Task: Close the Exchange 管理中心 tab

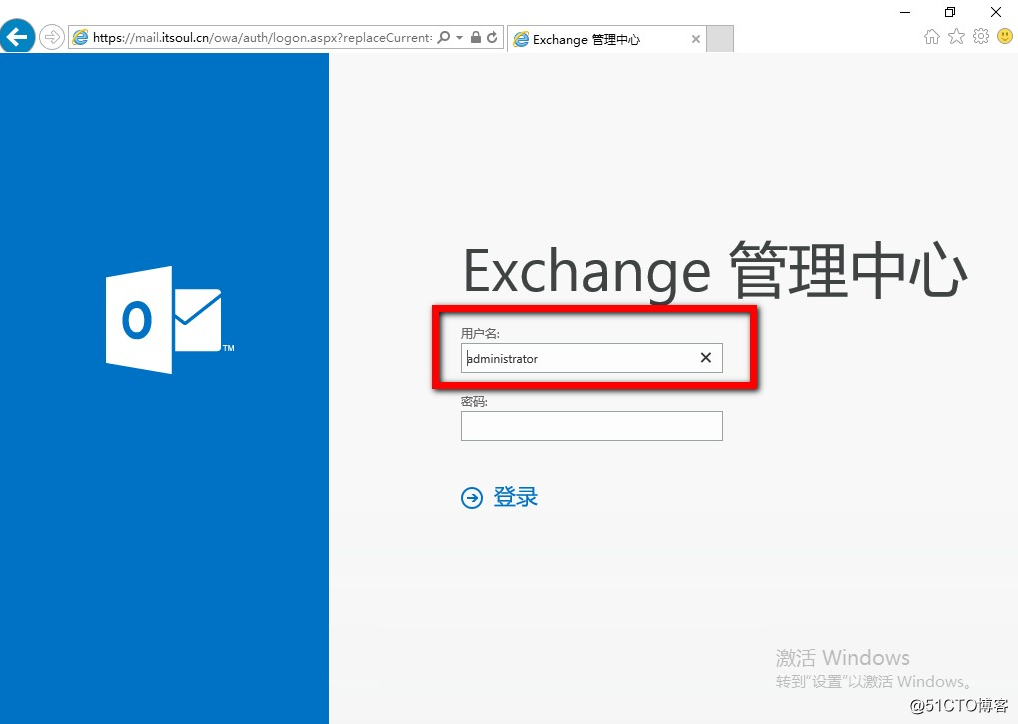Action: point(695,40)
